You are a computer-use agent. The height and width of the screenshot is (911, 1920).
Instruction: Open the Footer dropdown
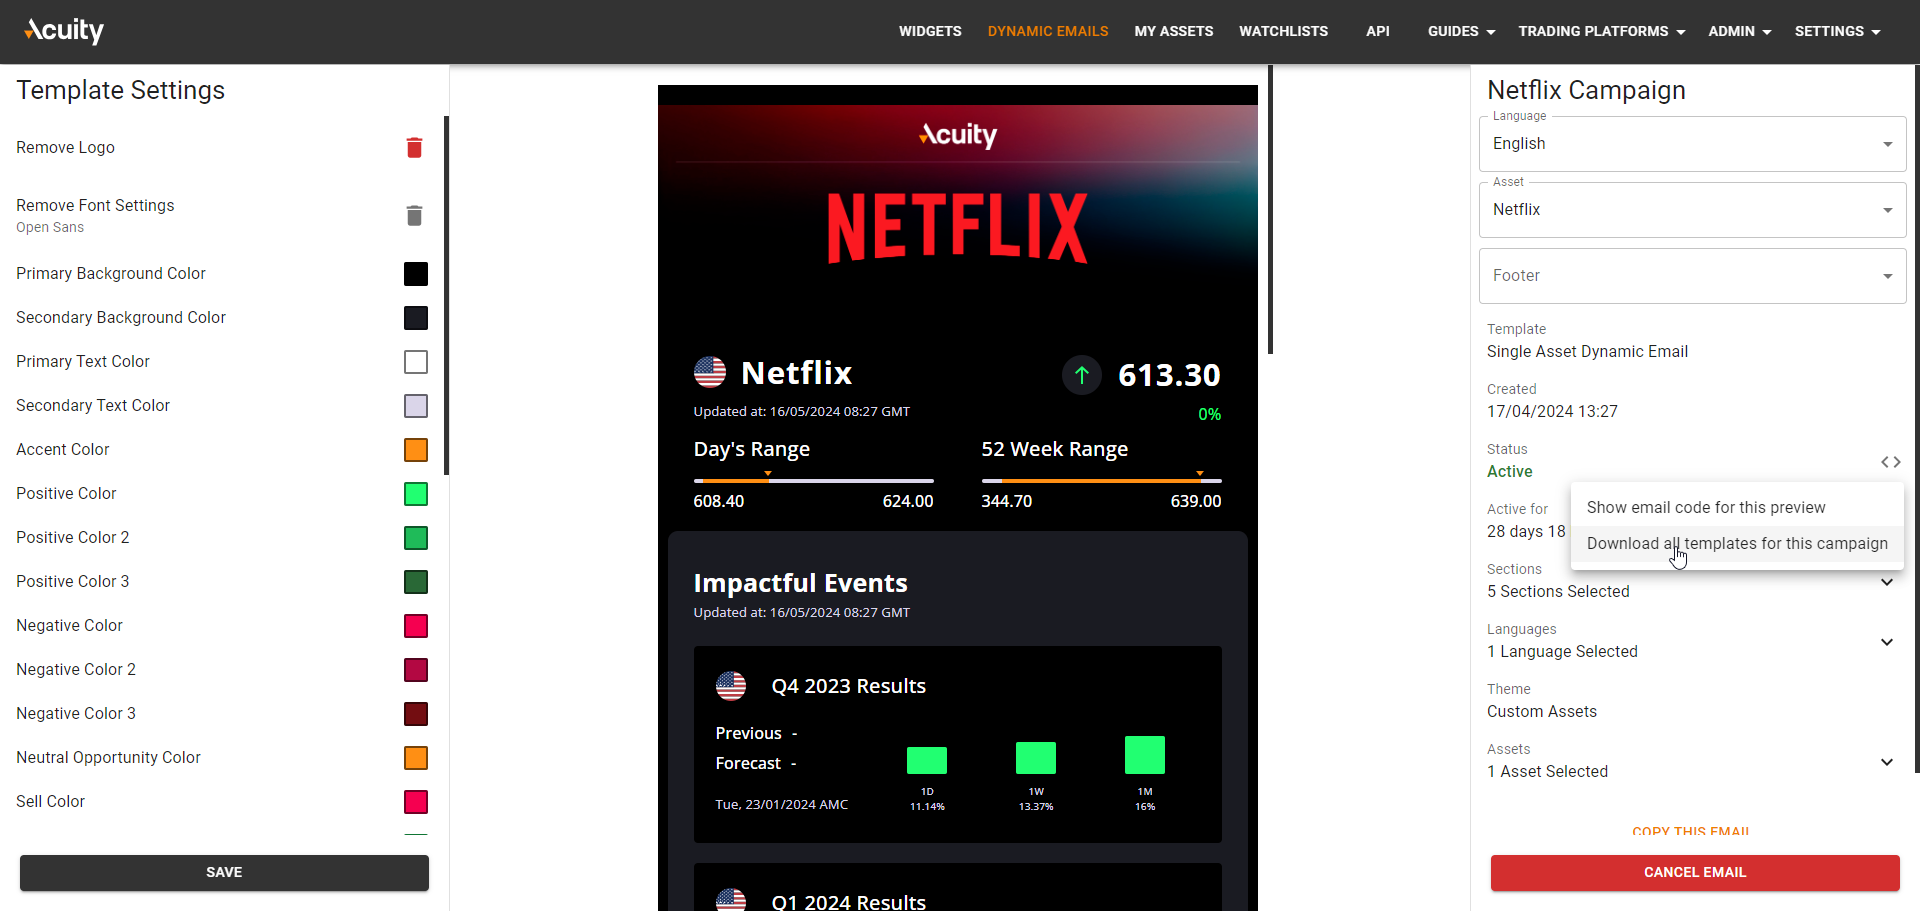point(1692,276)
